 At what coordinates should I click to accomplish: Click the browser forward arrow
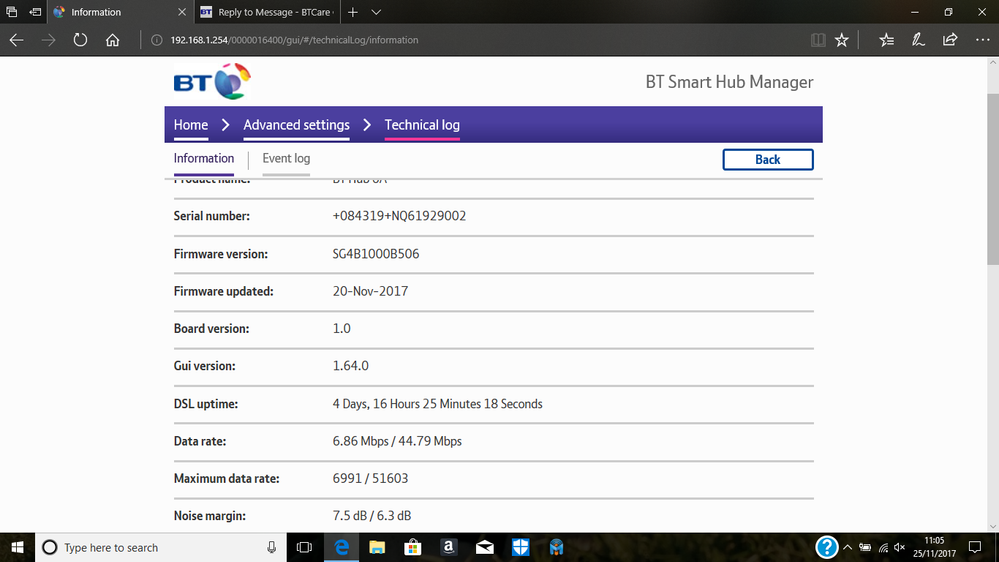point(48,40)
